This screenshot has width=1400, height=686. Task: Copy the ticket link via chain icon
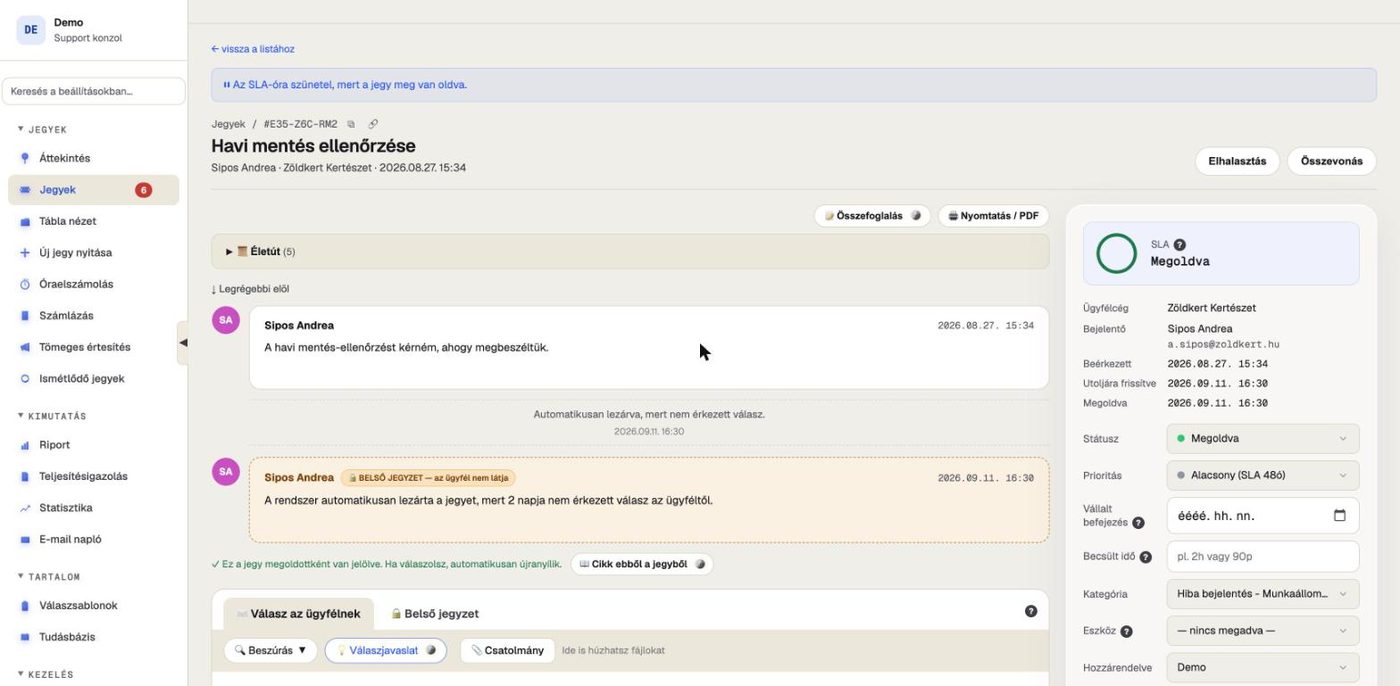point(373,124)
